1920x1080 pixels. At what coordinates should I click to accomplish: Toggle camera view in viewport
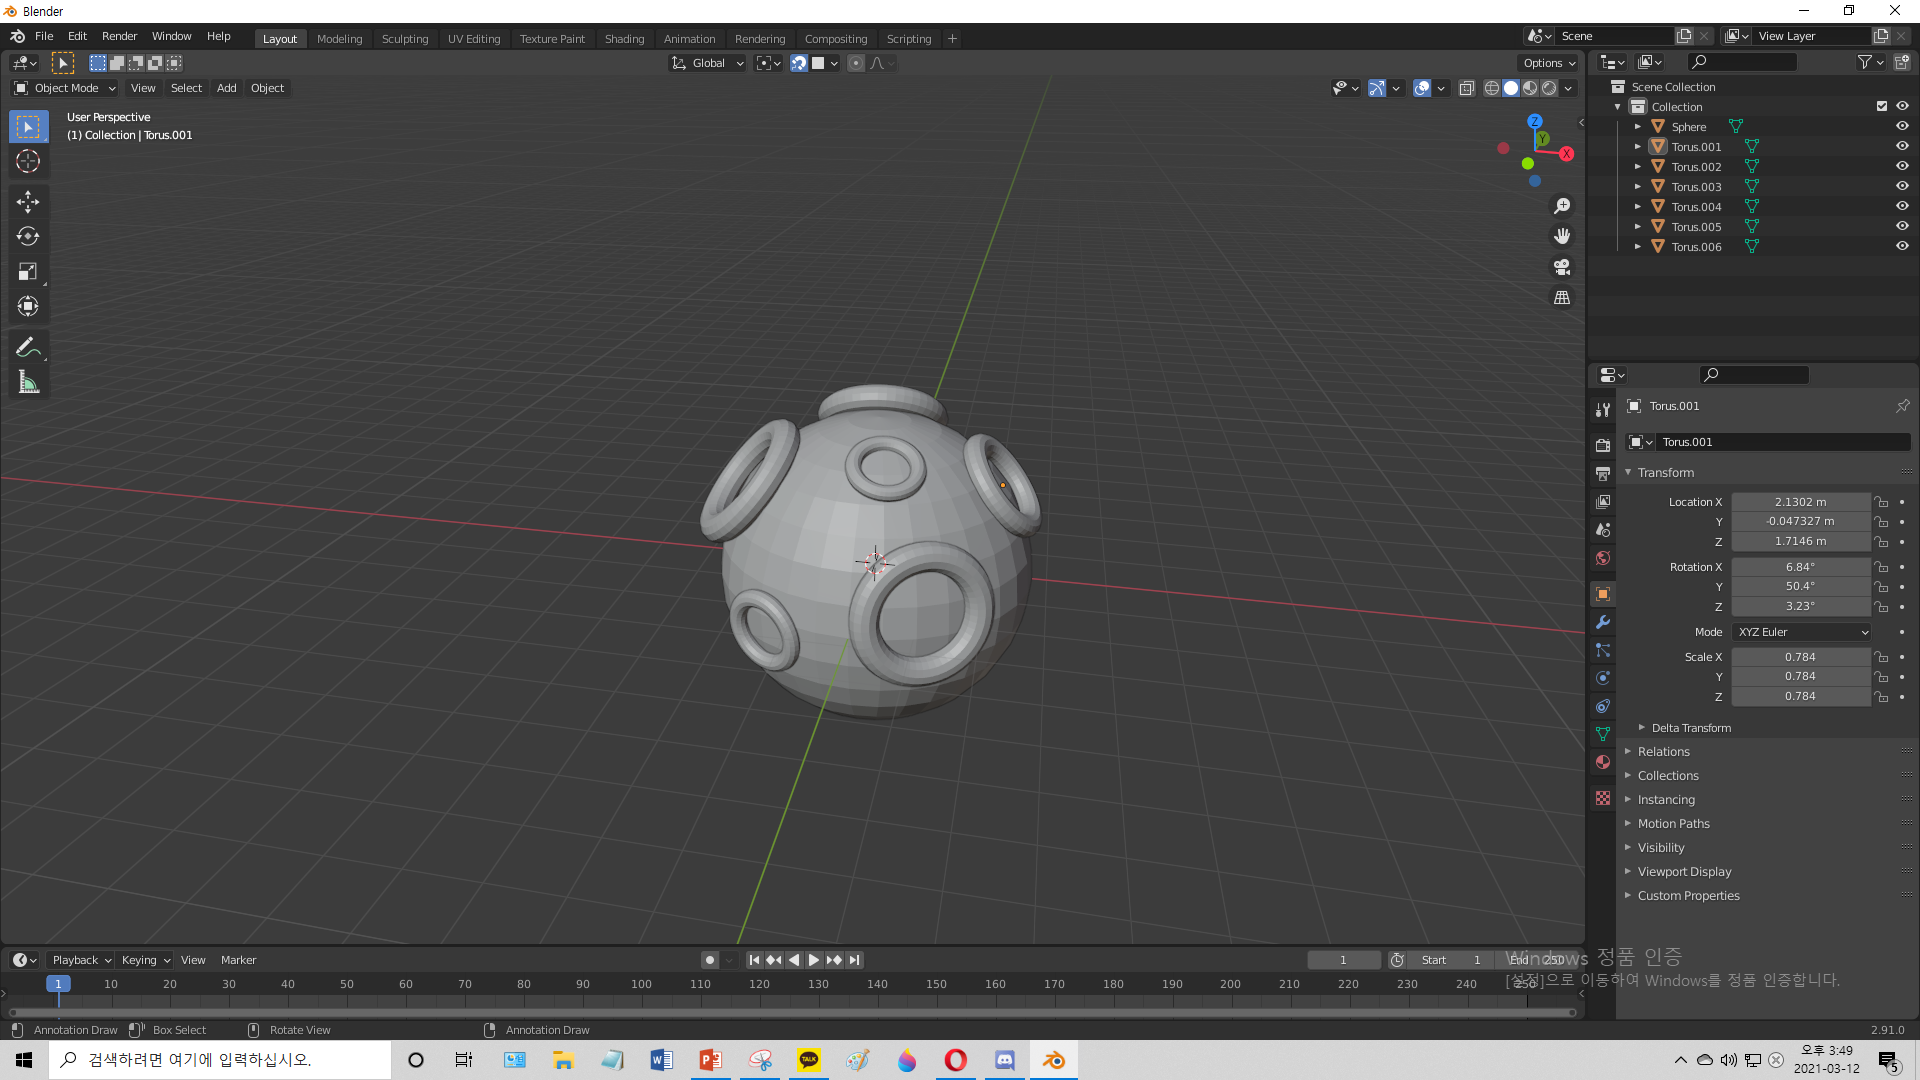point(1562,267)
